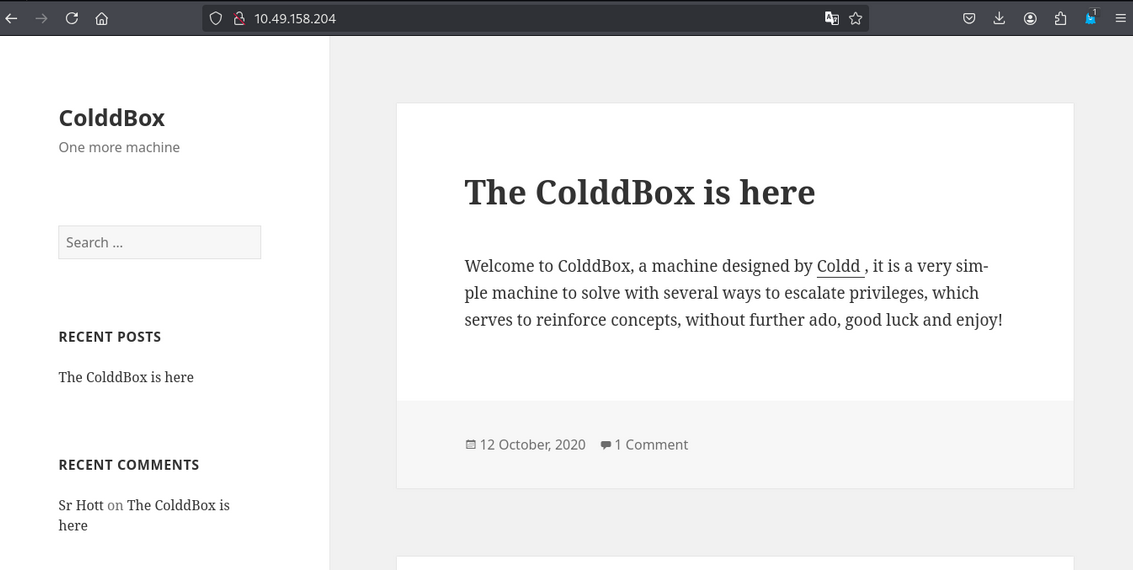View the 1 Comment link

650,445
